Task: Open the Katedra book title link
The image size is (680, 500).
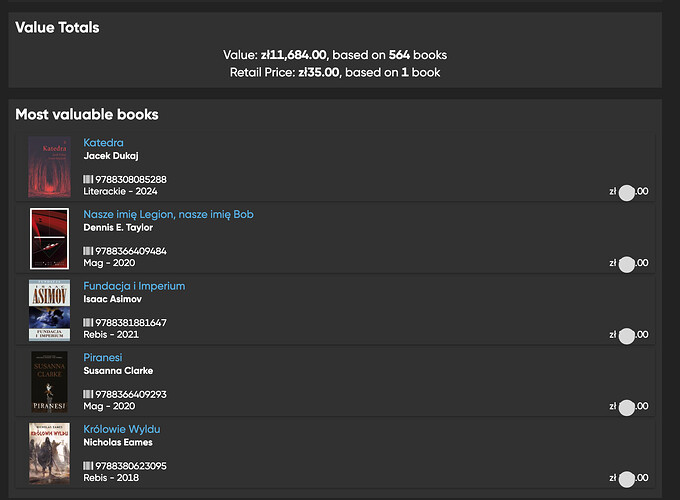Action: click(x=103, y=143)
